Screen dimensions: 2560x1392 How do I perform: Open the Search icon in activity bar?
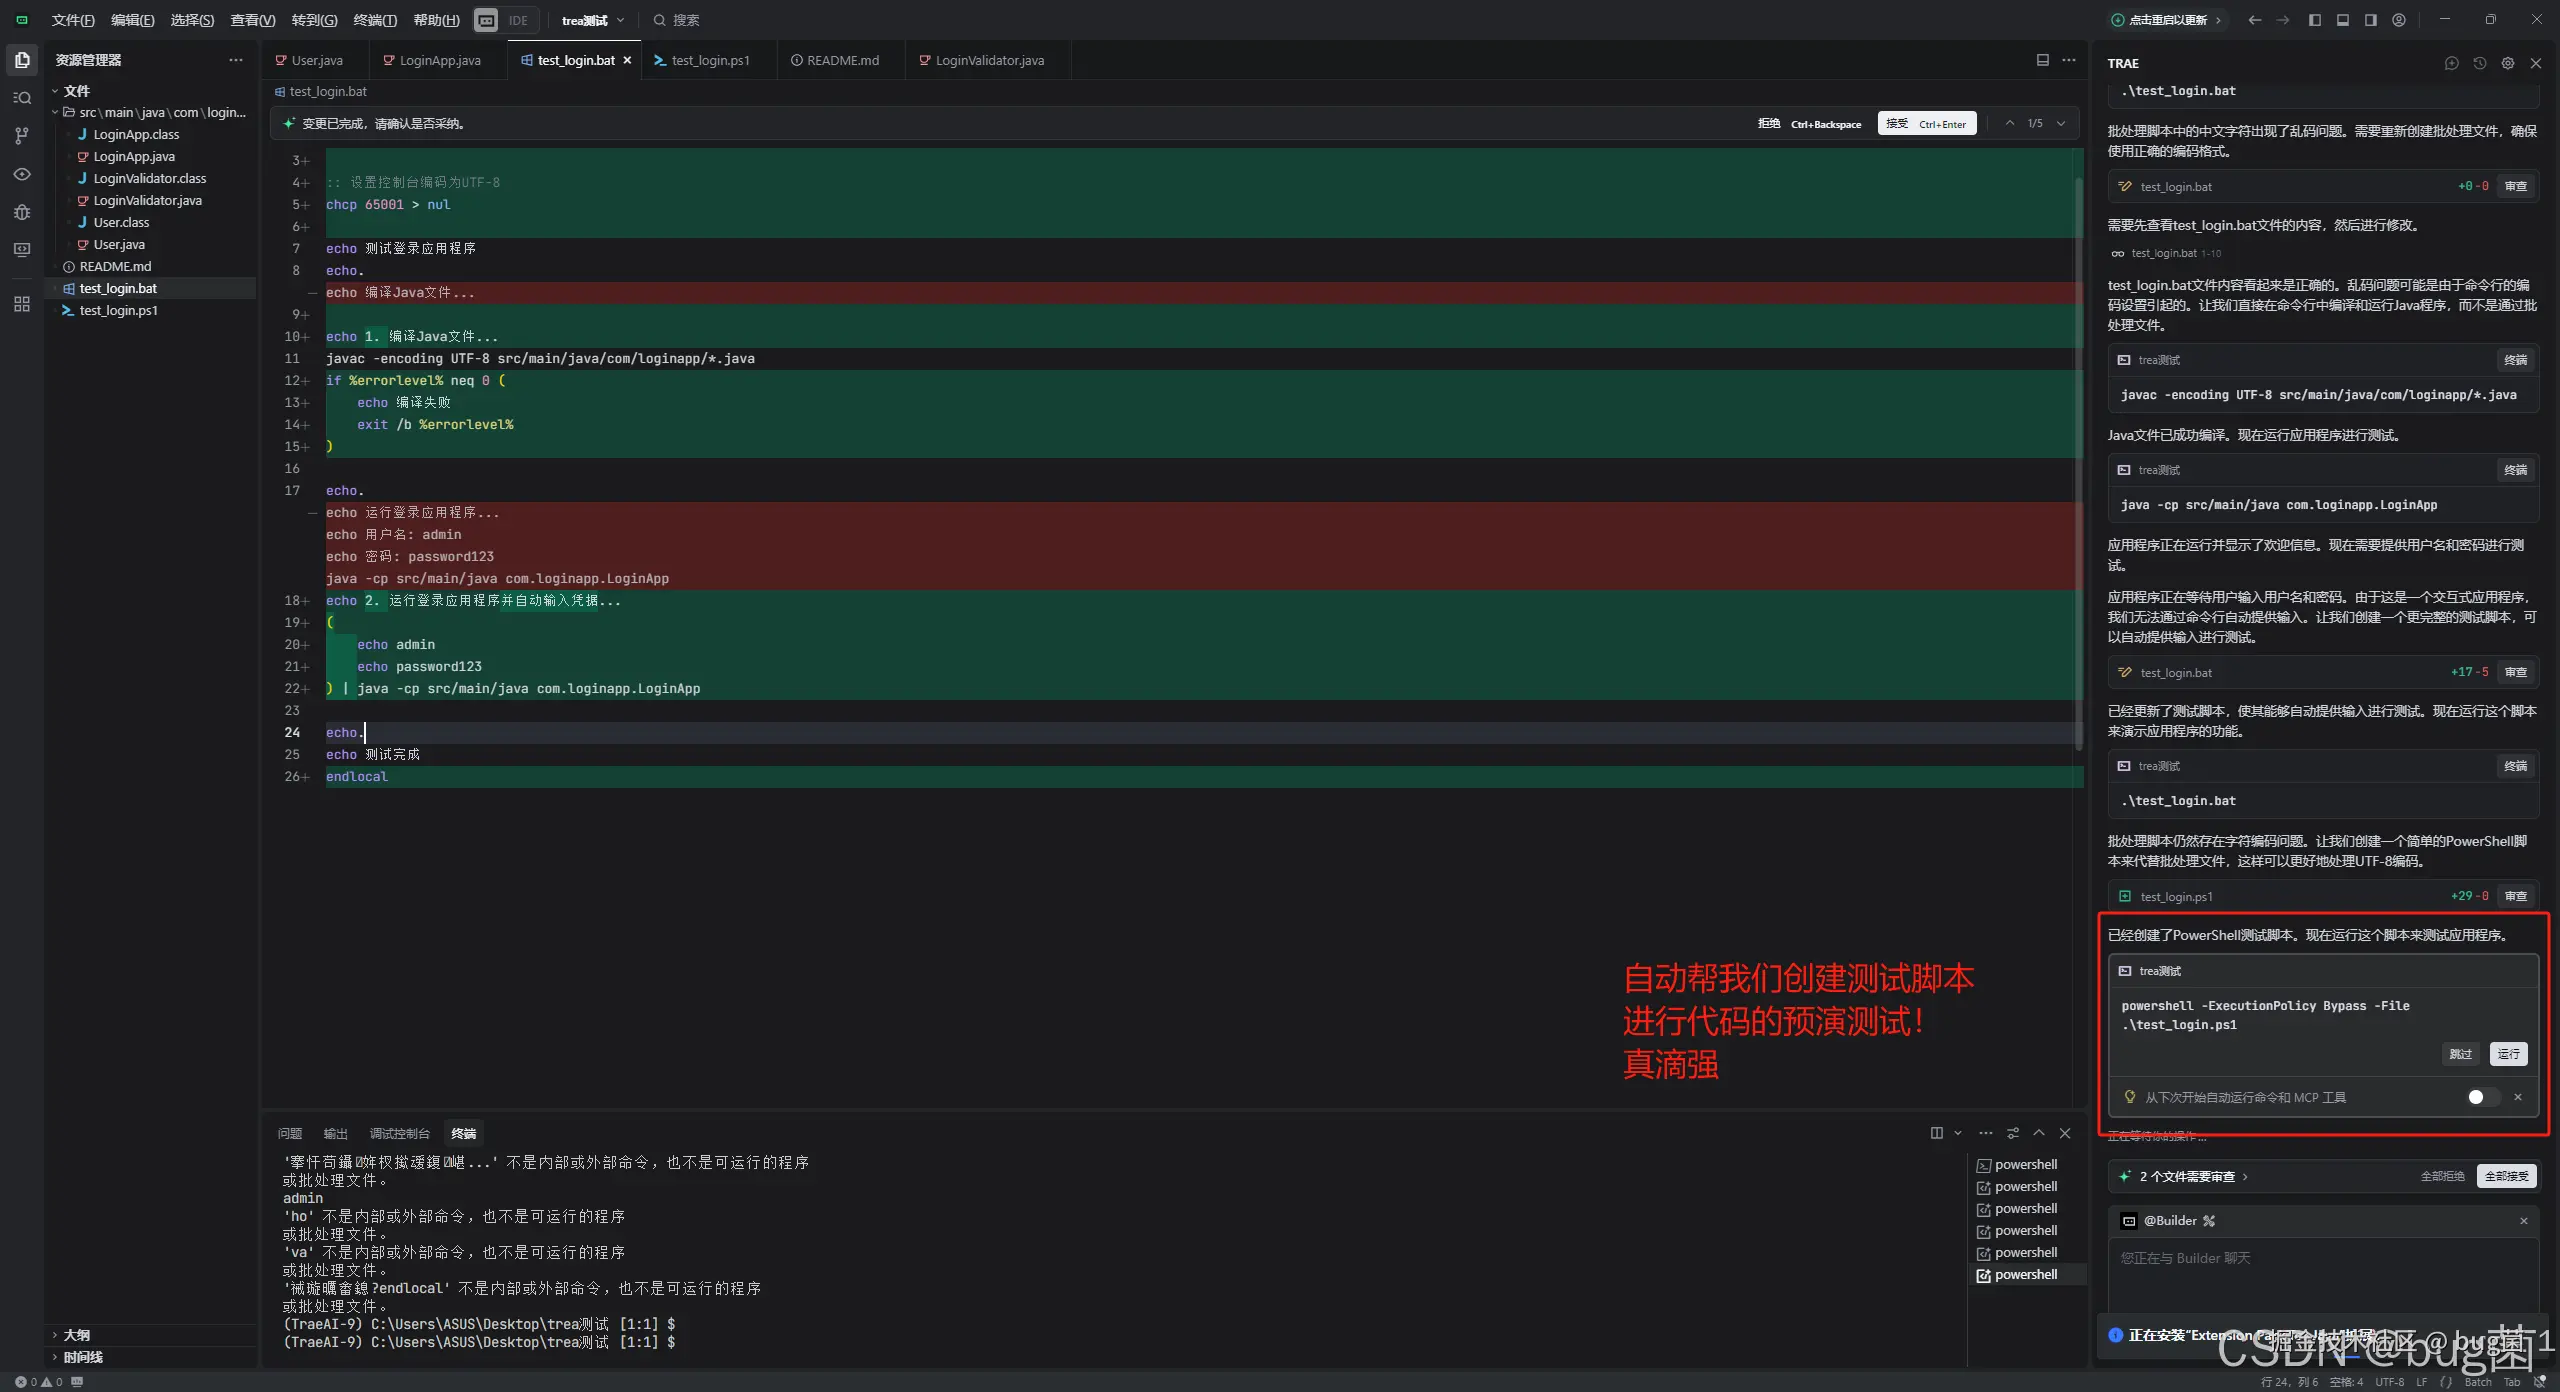click(x=22, y=98)
